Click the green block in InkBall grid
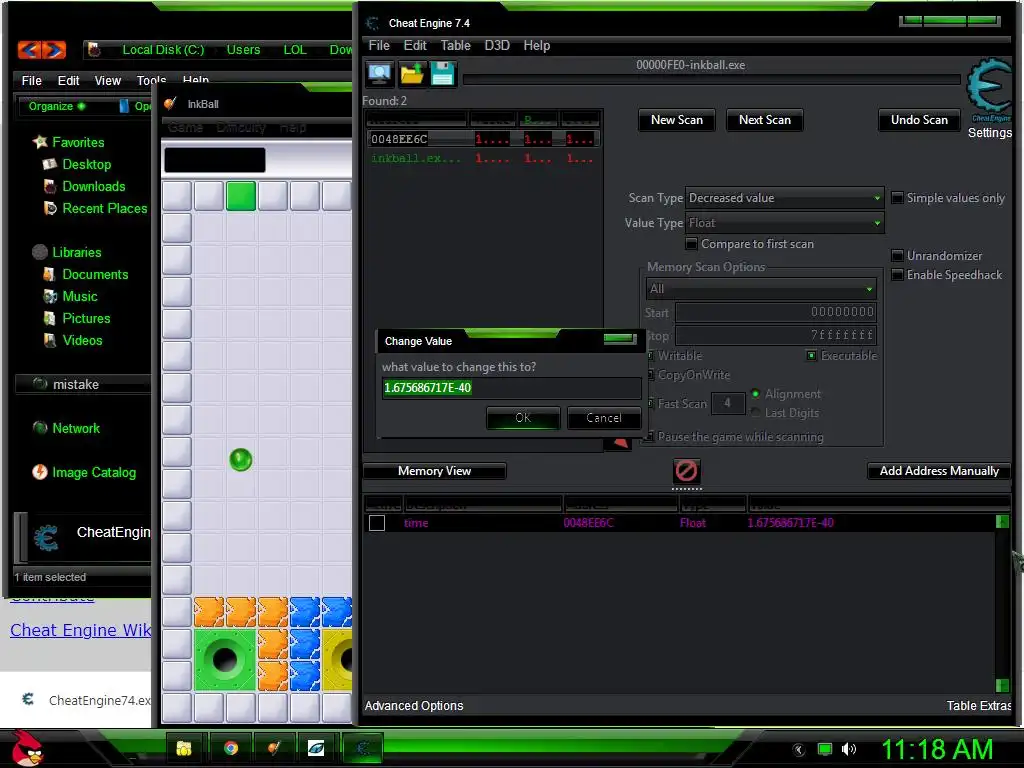 click(241, 196)
